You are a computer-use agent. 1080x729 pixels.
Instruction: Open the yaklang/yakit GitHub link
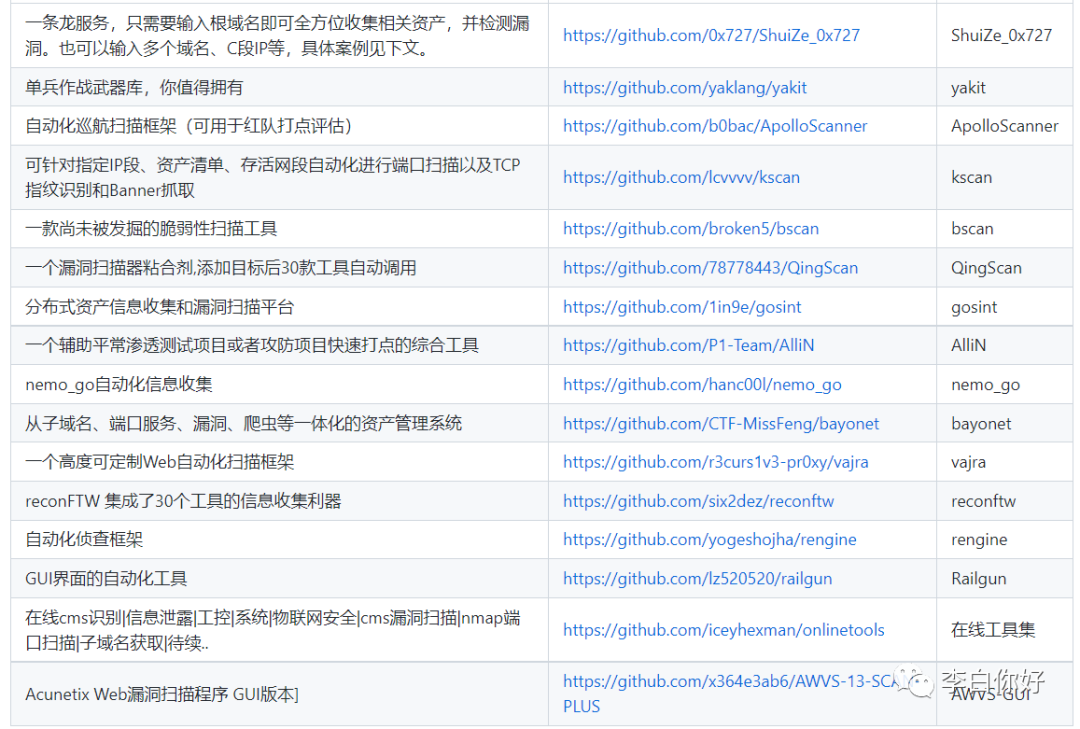(x=685, y=88)
